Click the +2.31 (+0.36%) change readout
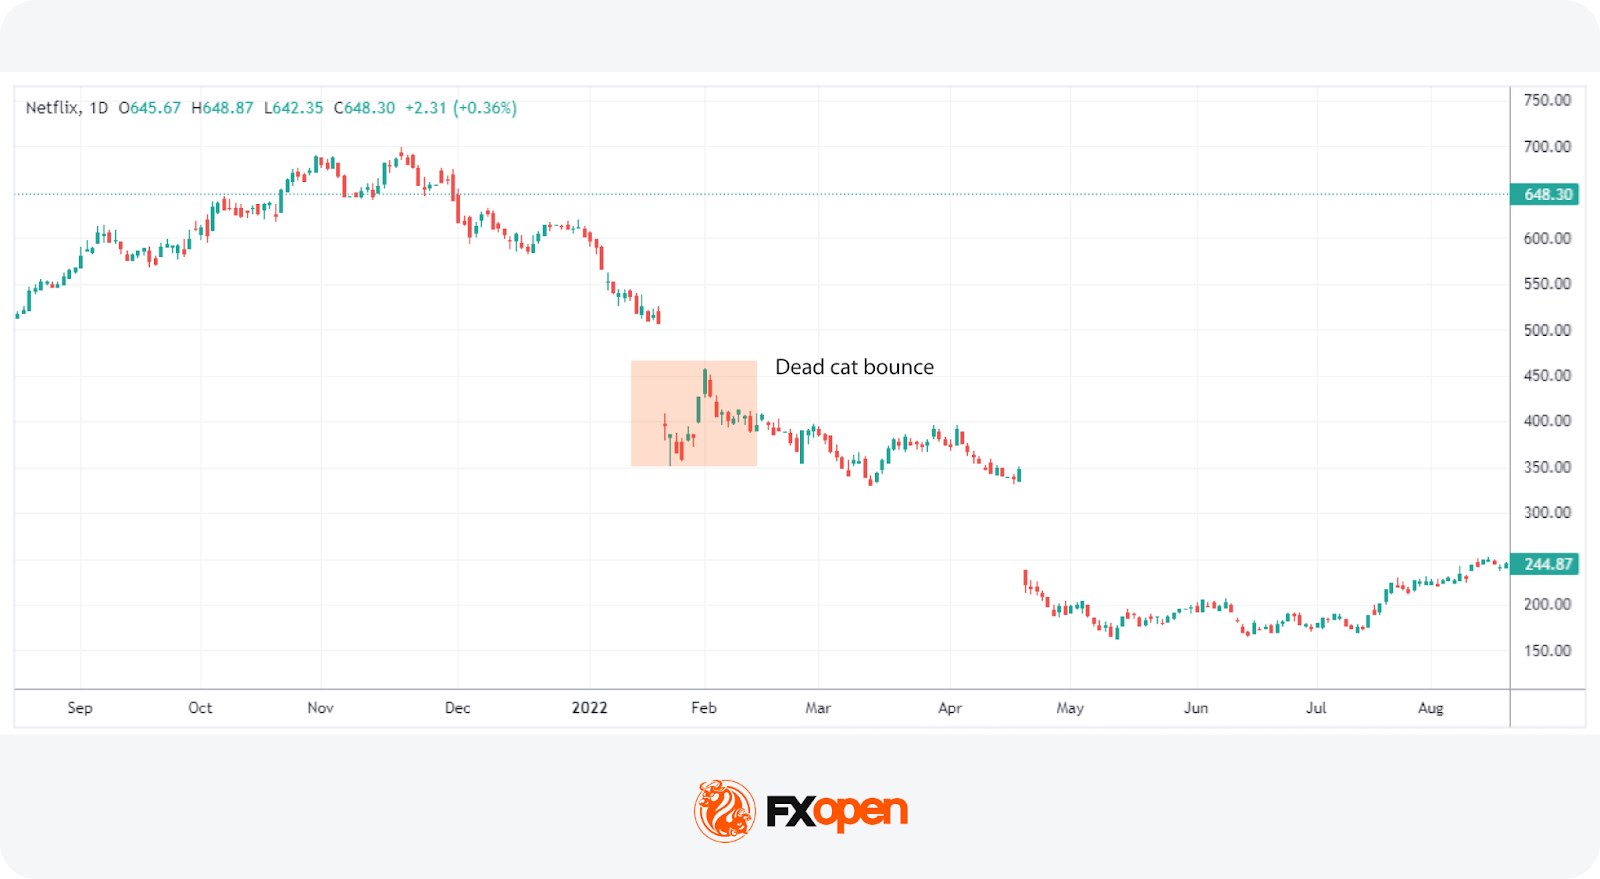Image resolution: width=1600 pixels, height=879 pixels. pos(461,108)
